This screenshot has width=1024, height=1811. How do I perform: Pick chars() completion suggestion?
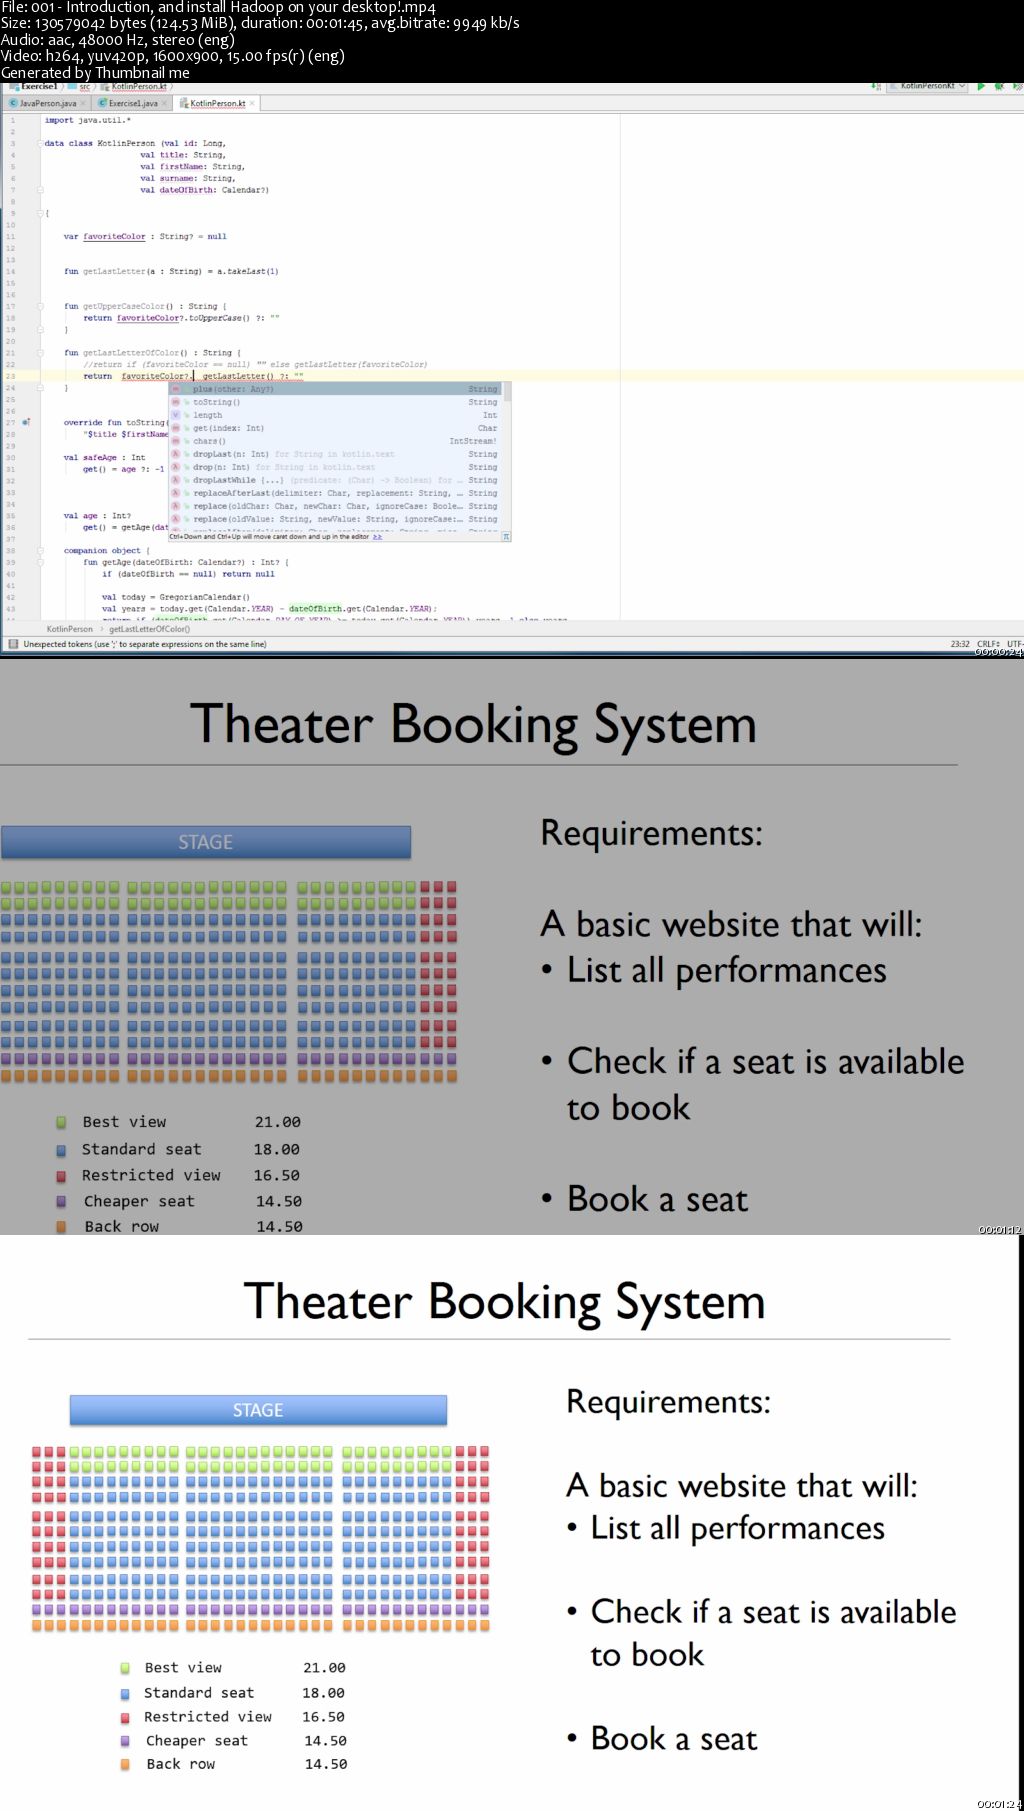tap(335, 441)
